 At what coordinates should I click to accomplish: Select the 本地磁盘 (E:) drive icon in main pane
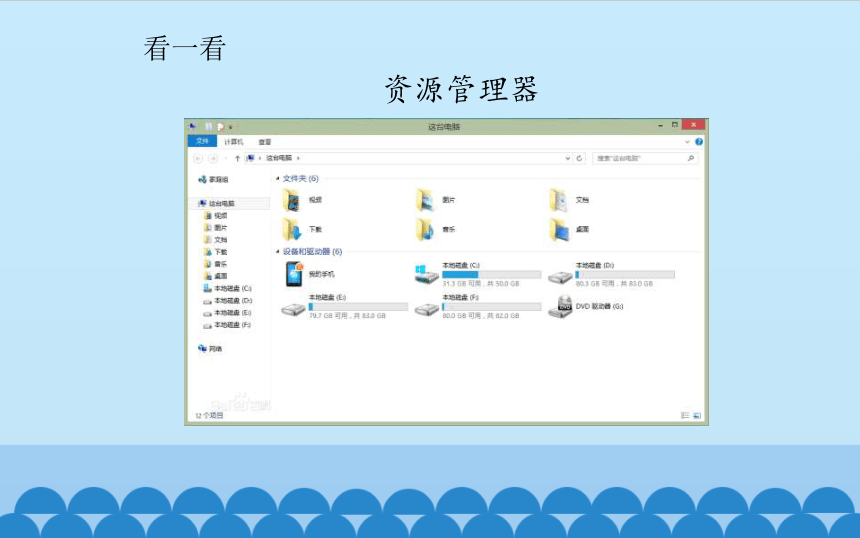click(x=293, y=309)
